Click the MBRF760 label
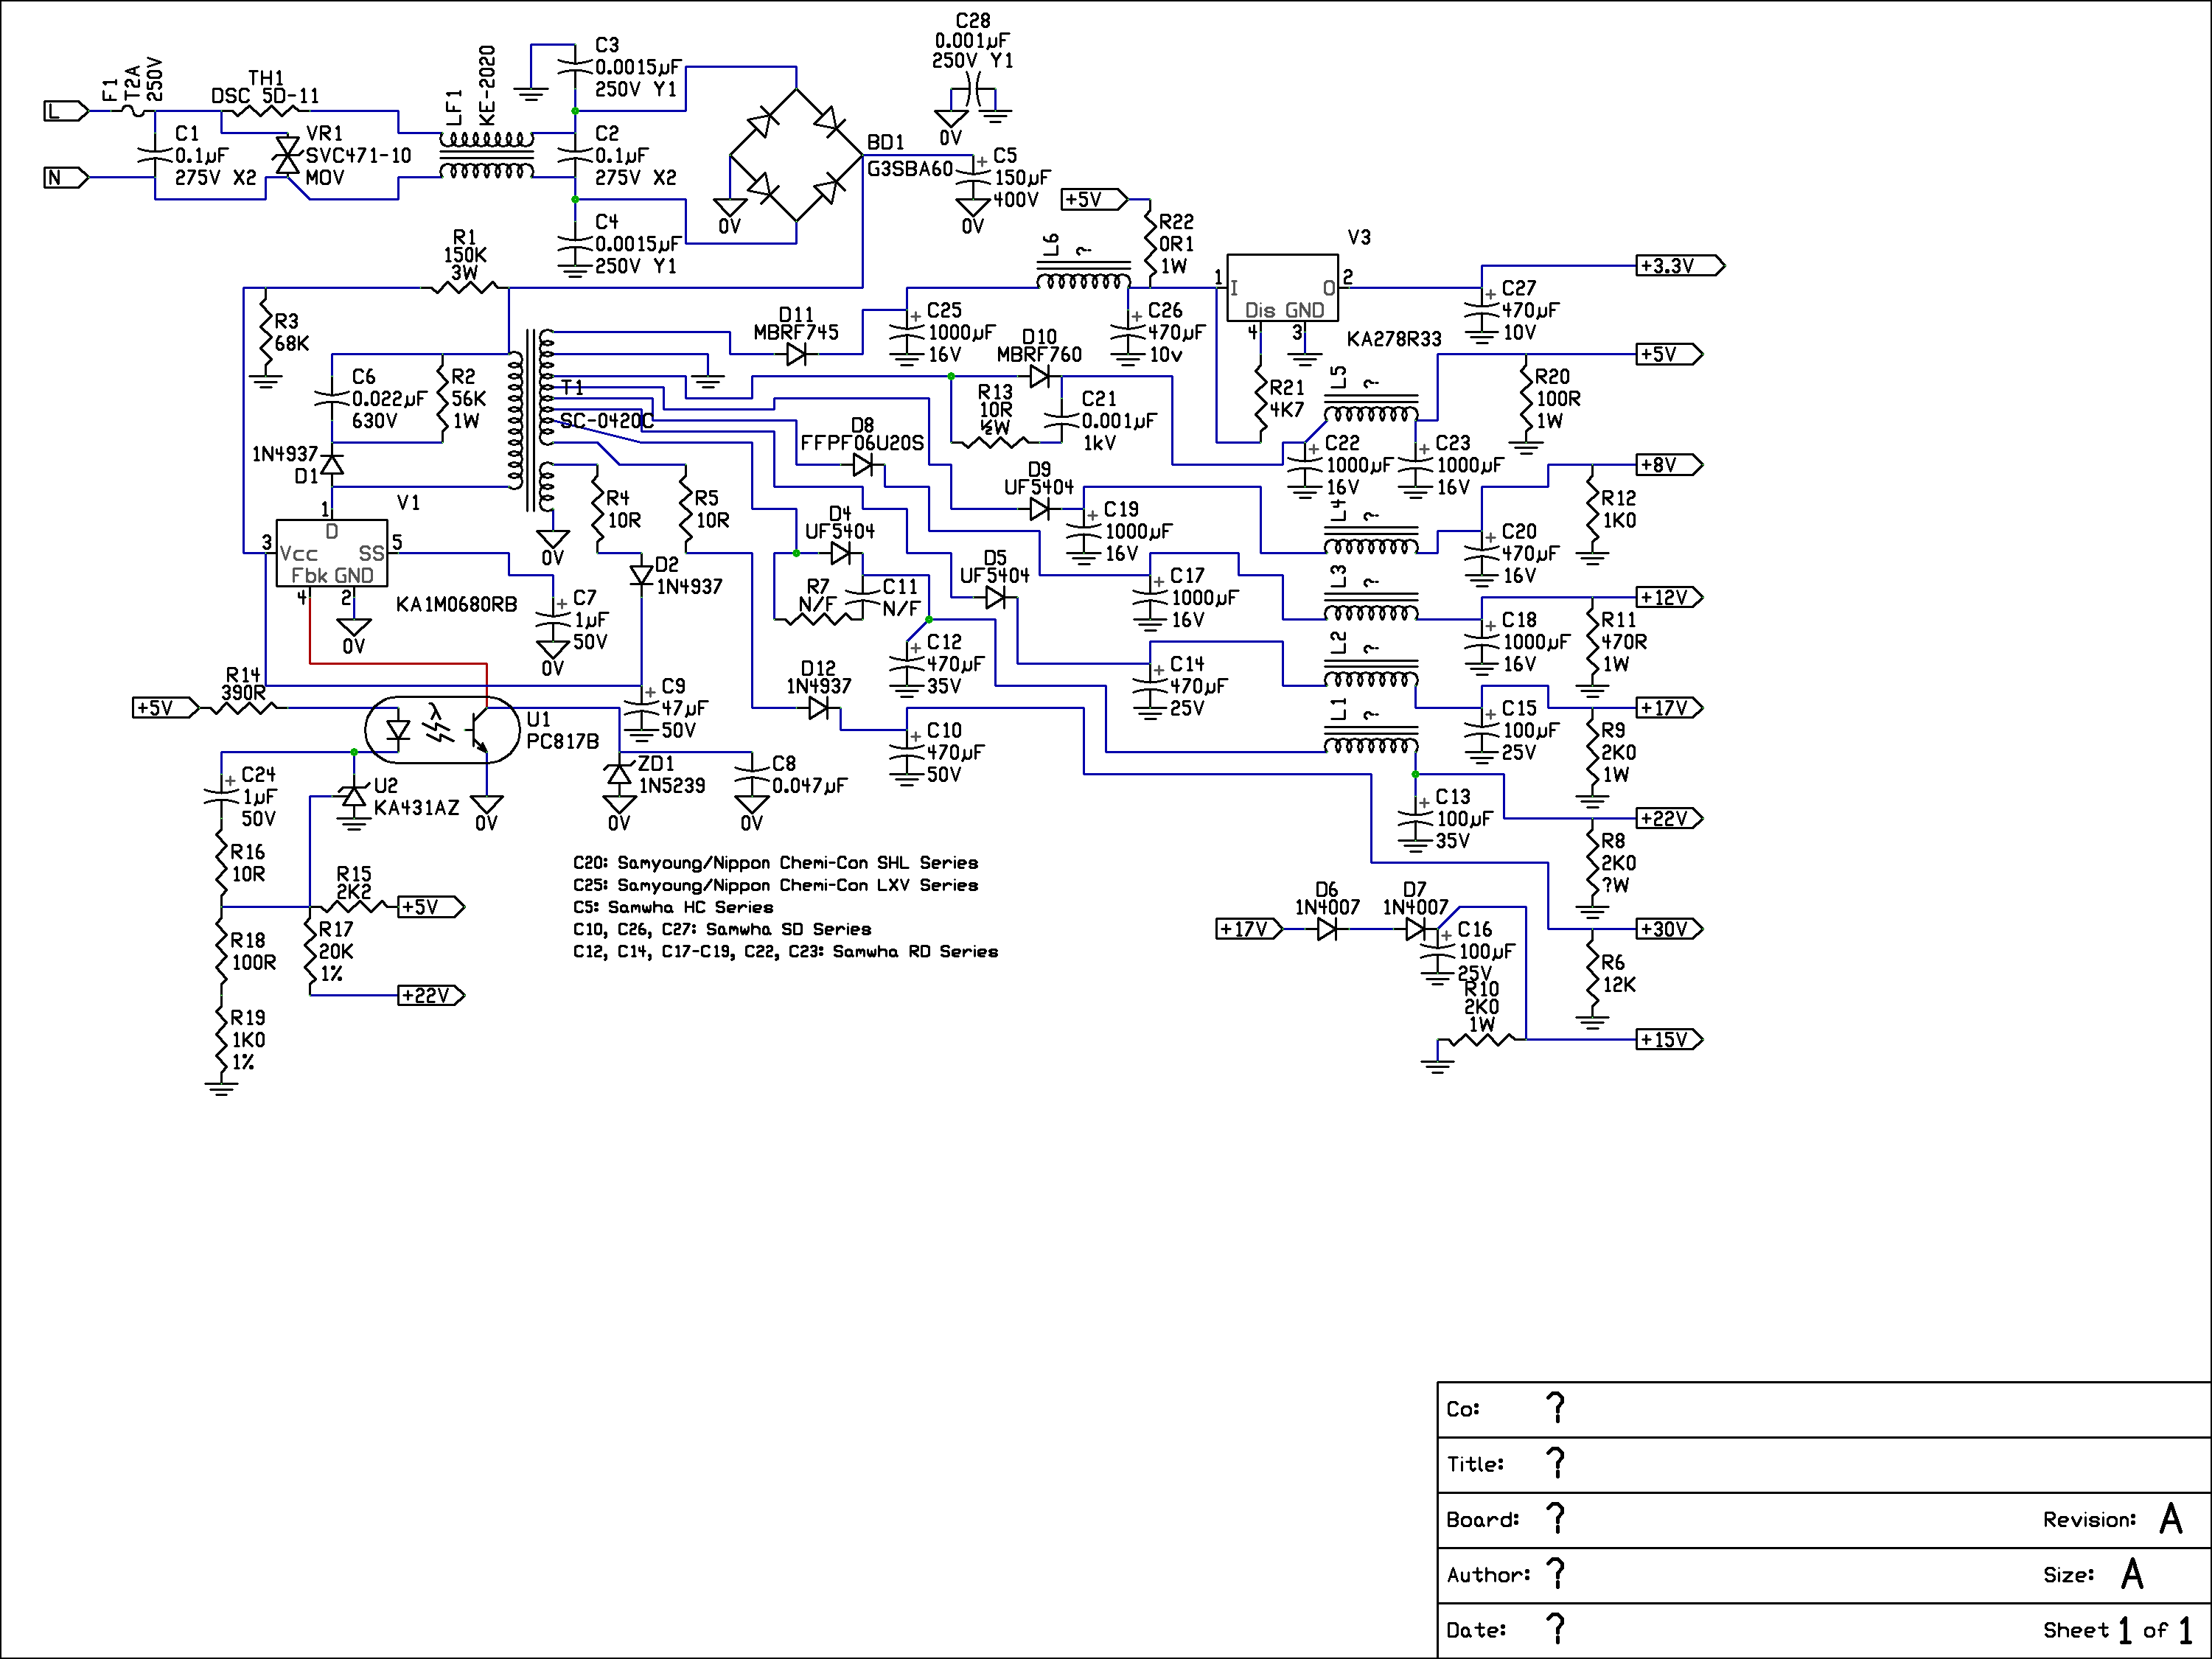Image resolution: width=2212 pixels, height=1659 pixels. click(x=1039, y=355)
